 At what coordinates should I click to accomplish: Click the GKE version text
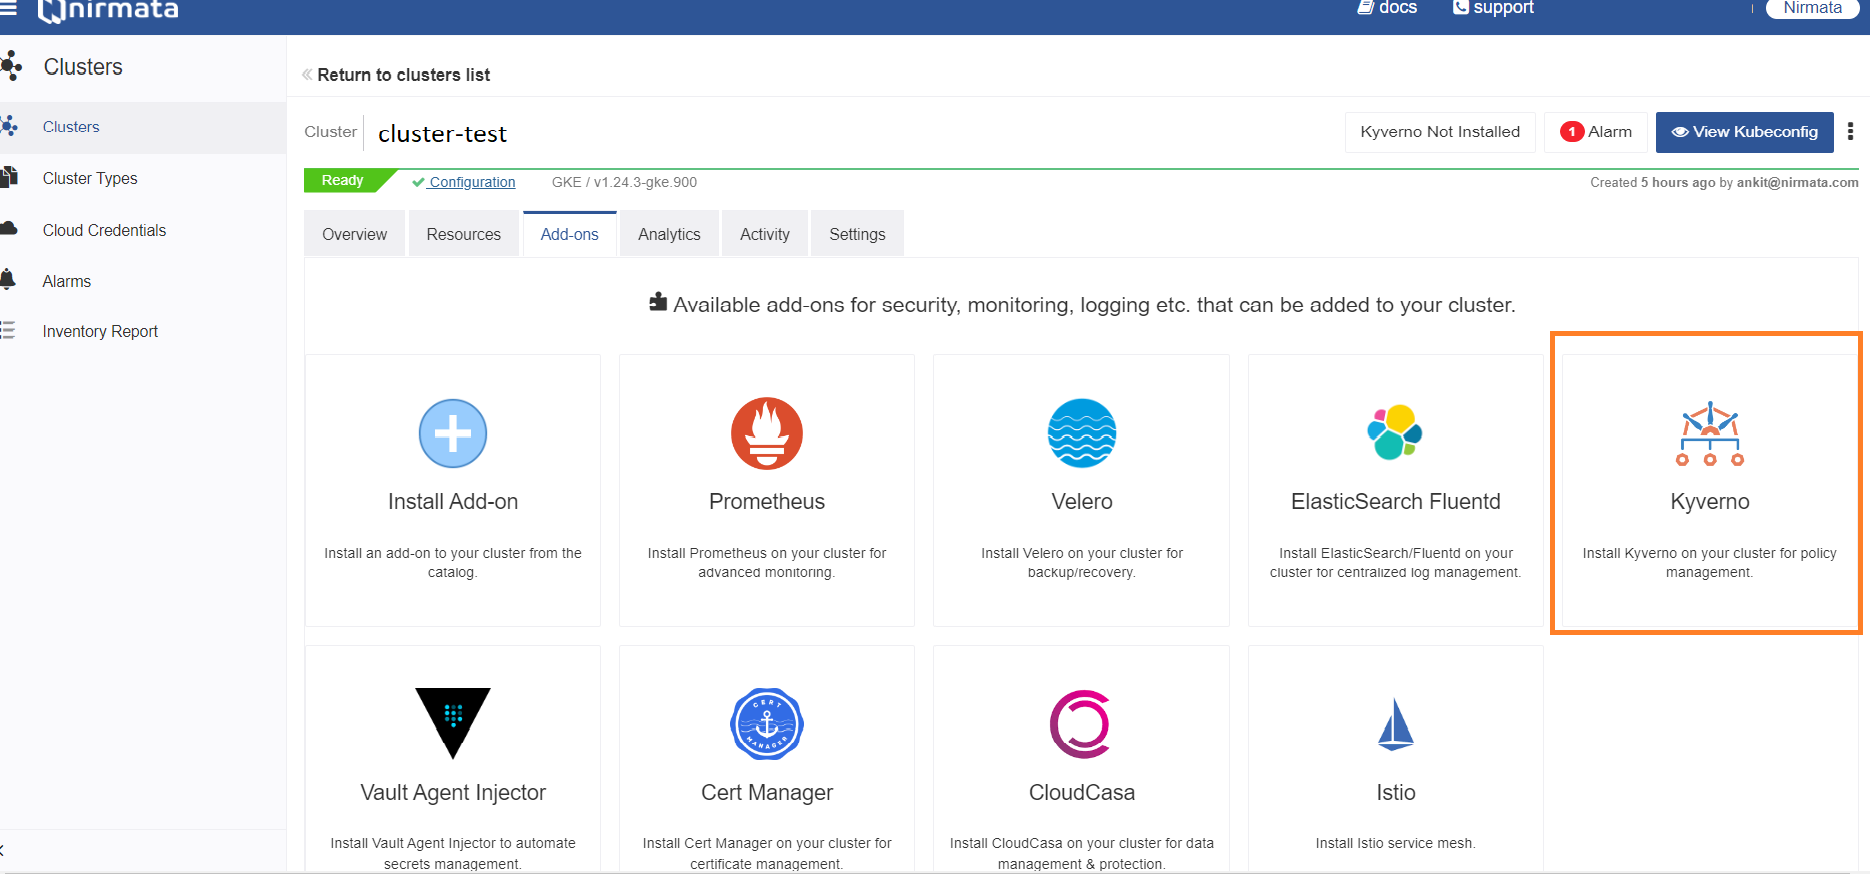(x=624, y=182)
